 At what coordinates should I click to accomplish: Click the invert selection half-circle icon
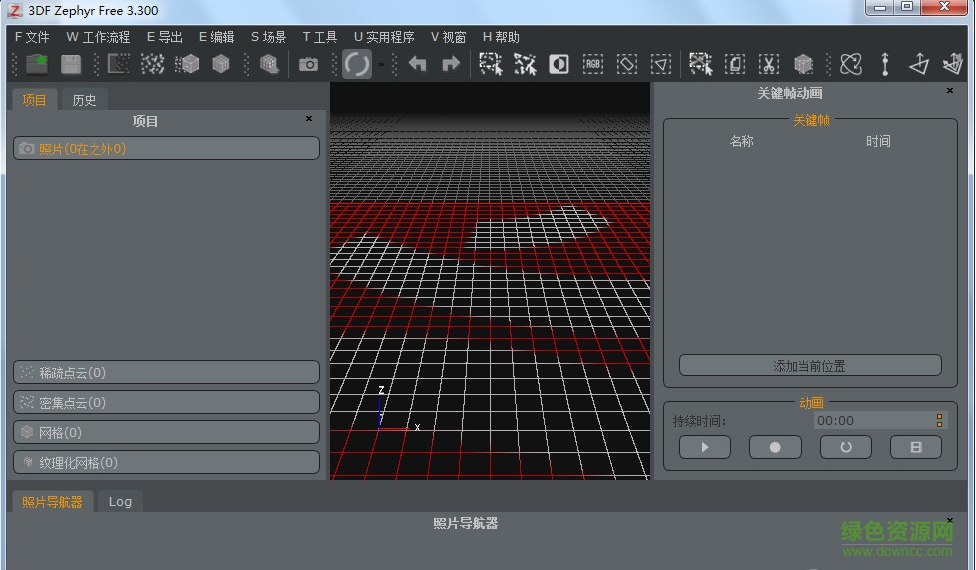[559, 64]
